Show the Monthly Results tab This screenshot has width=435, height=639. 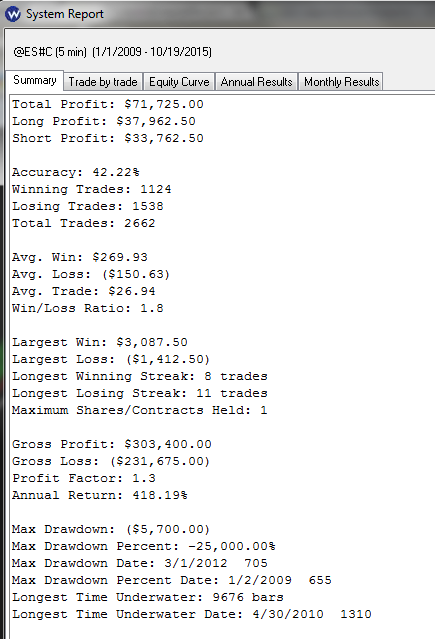point(341,82)
